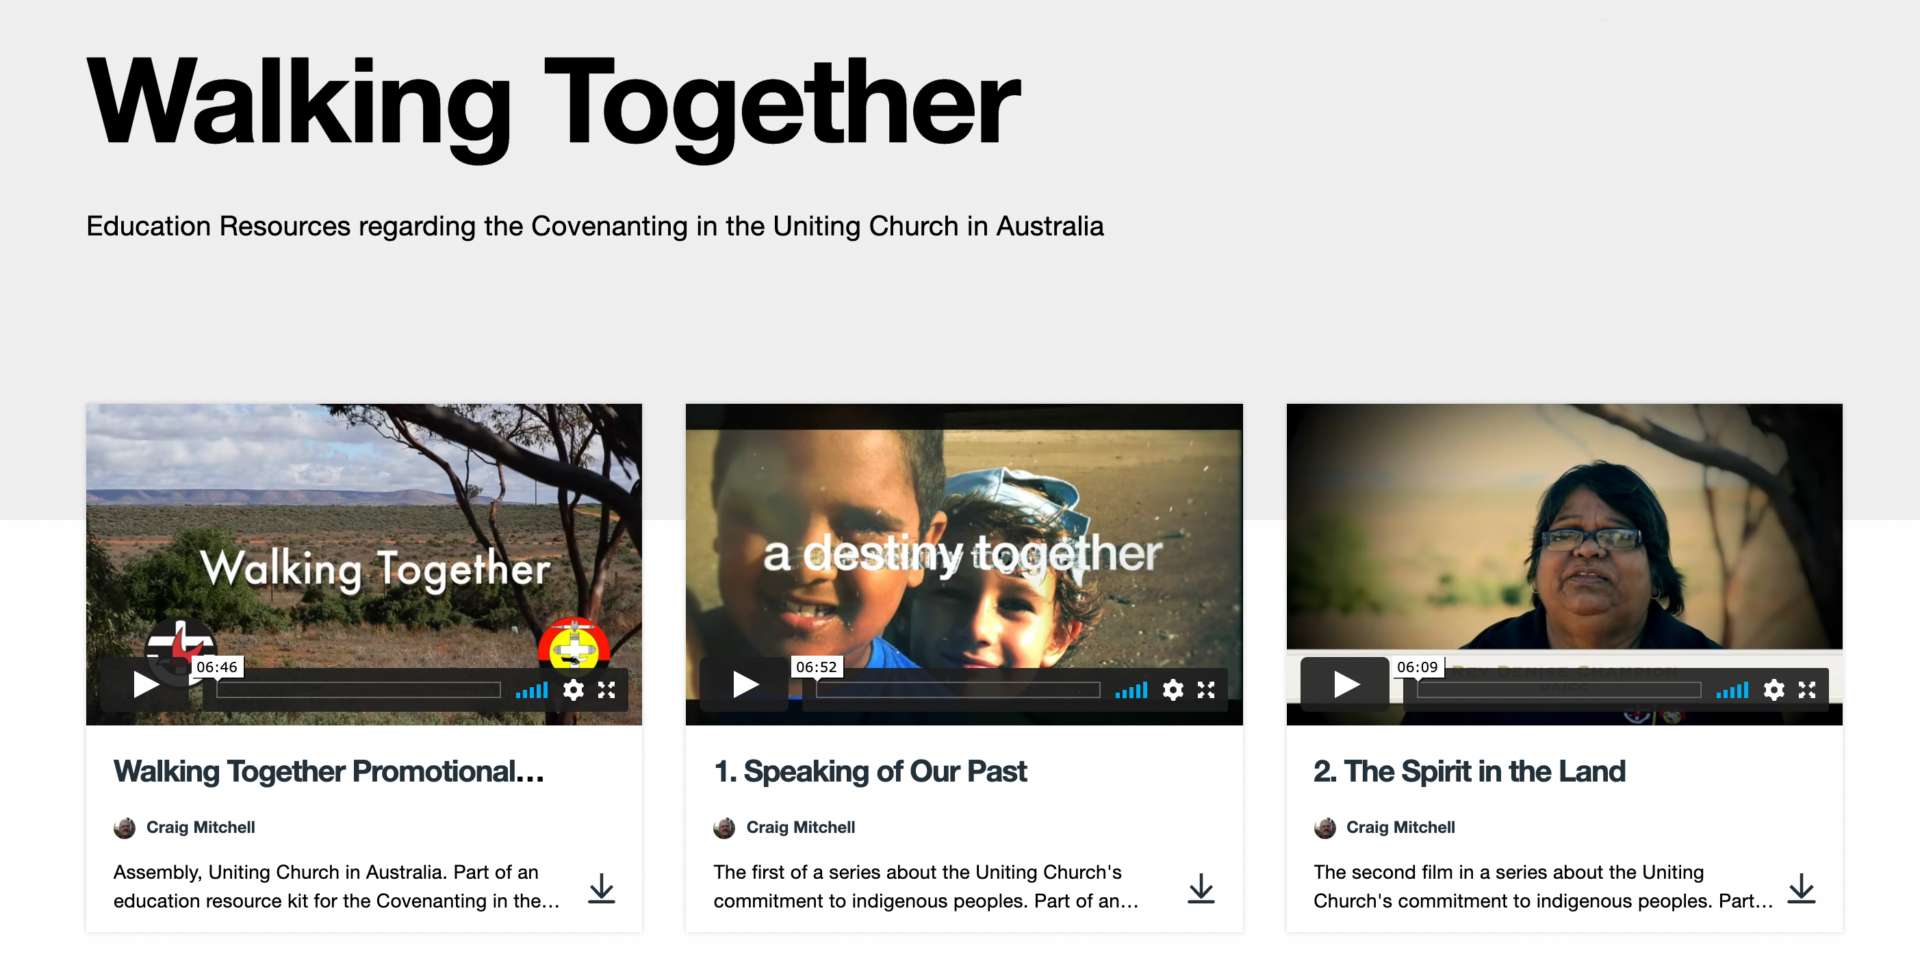Image resolution: width=1920 pixels, height=978 pixels.
Task: Play the Walking Together Promotional video
Action: coord(145,685)
